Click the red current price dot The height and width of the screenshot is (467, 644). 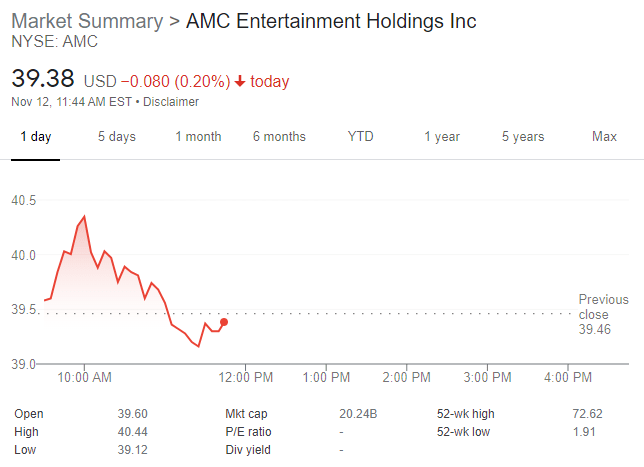224,322
